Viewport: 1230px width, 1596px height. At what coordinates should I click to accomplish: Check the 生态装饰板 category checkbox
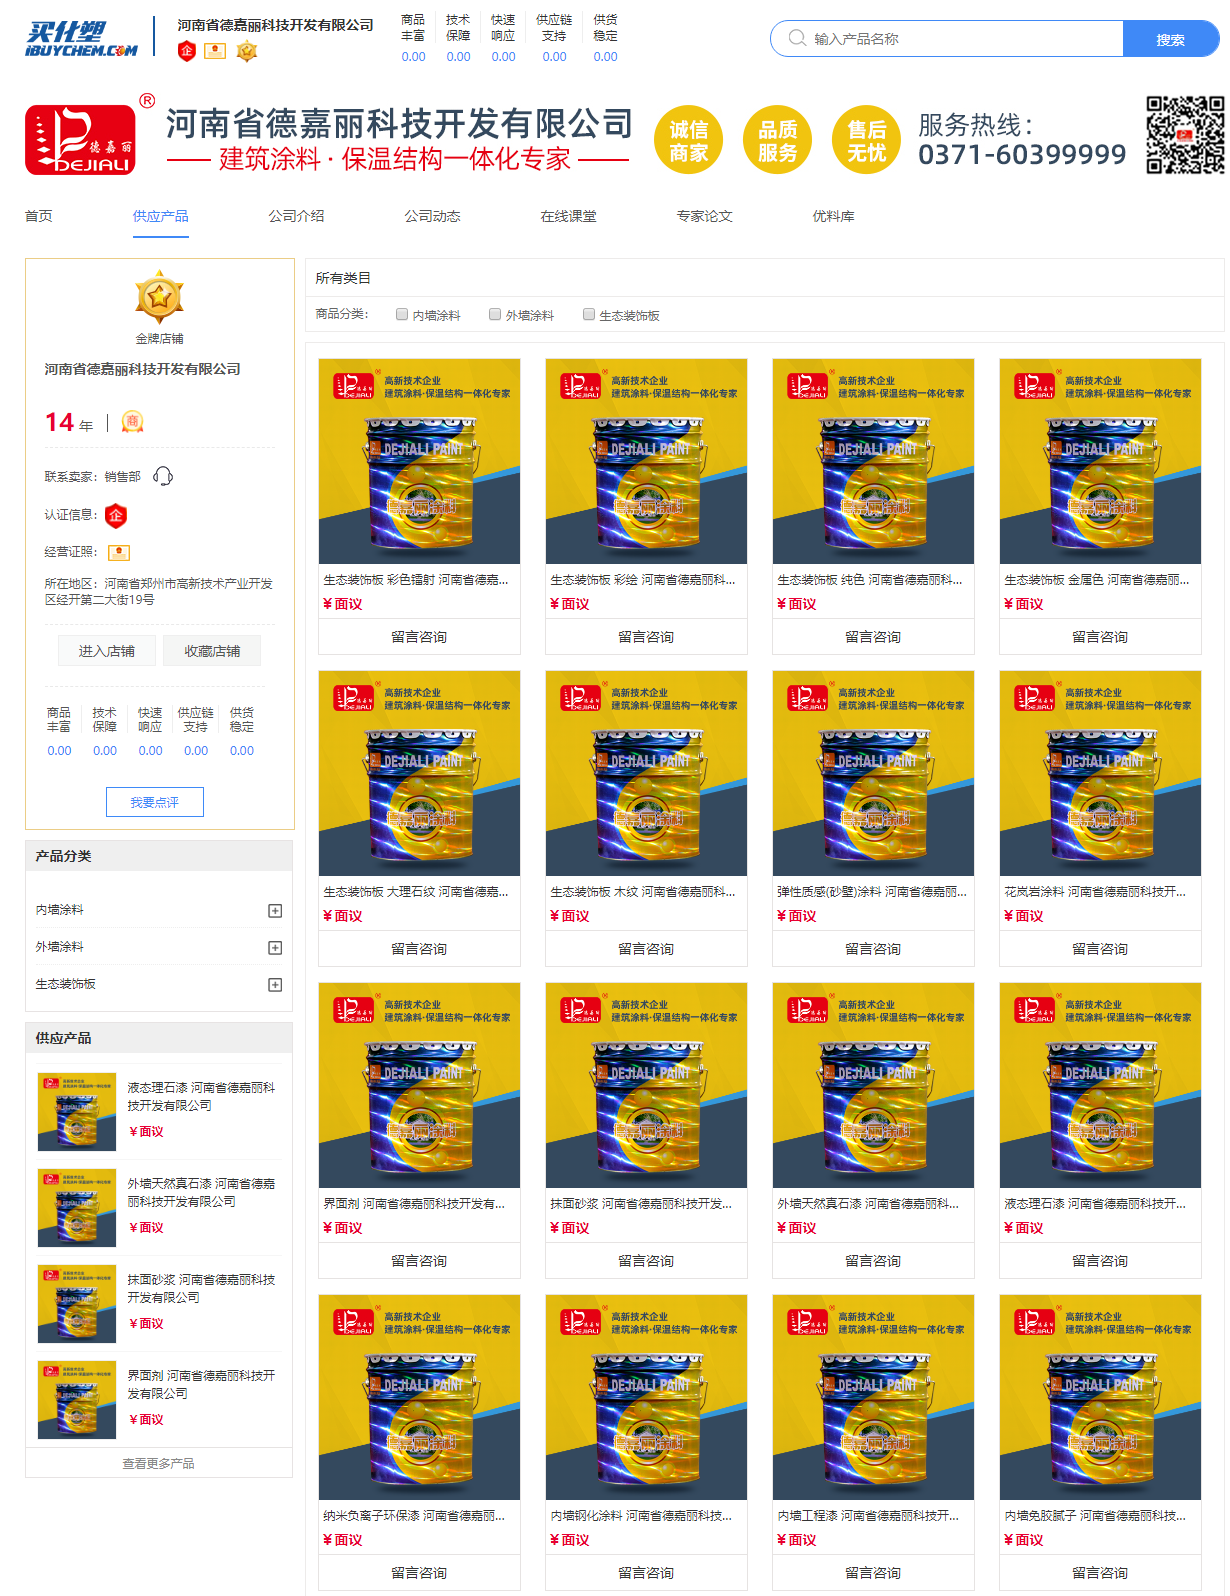tap(589, 314)
